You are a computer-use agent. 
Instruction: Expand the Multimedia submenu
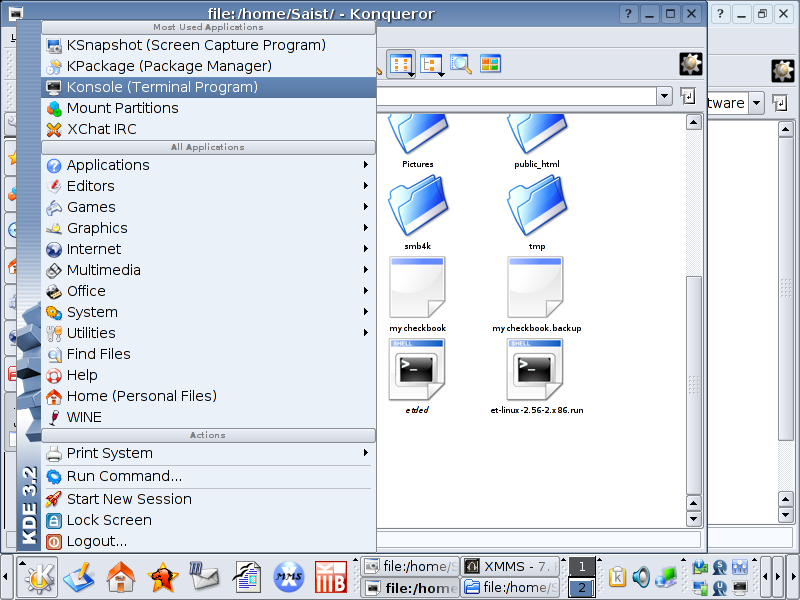coord(103,270)
